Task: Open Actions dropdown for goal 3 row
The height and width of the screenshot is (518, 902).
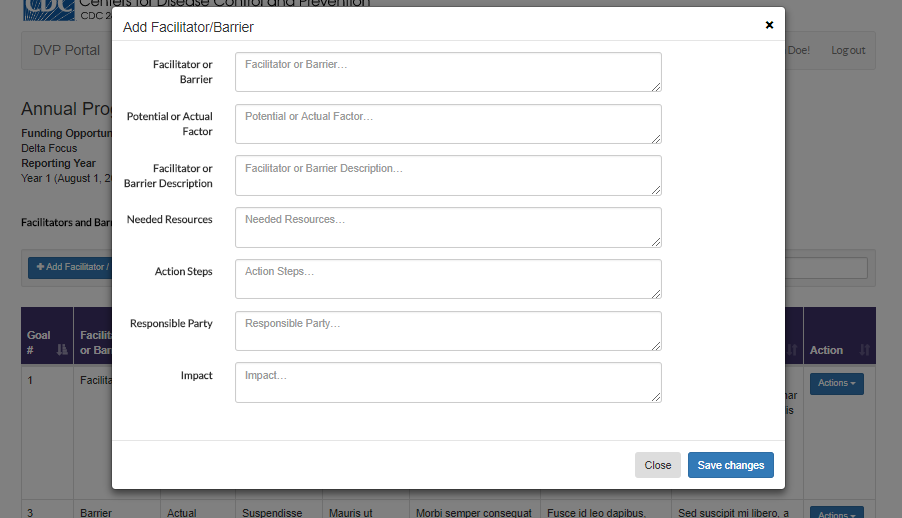Action: click(836, 514)
